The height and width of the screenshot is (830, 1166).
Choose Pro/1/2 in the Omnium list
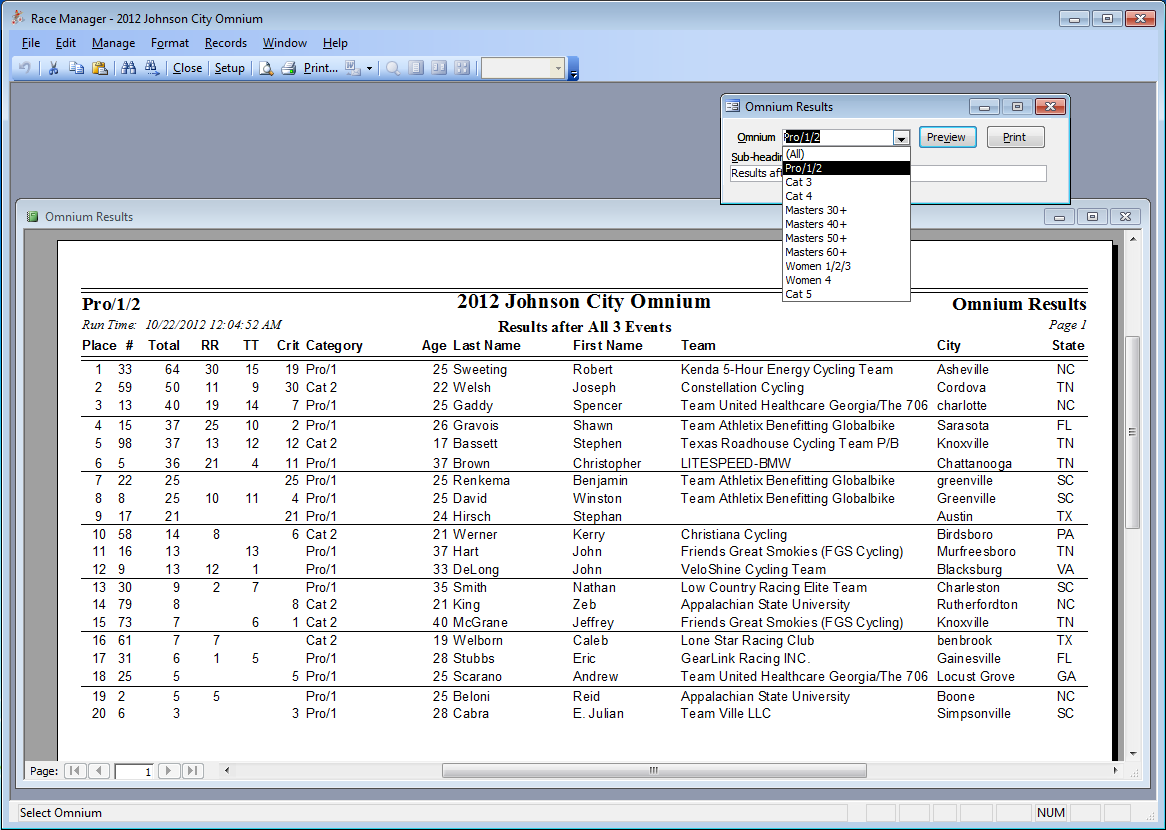click(x=846, y=168)
